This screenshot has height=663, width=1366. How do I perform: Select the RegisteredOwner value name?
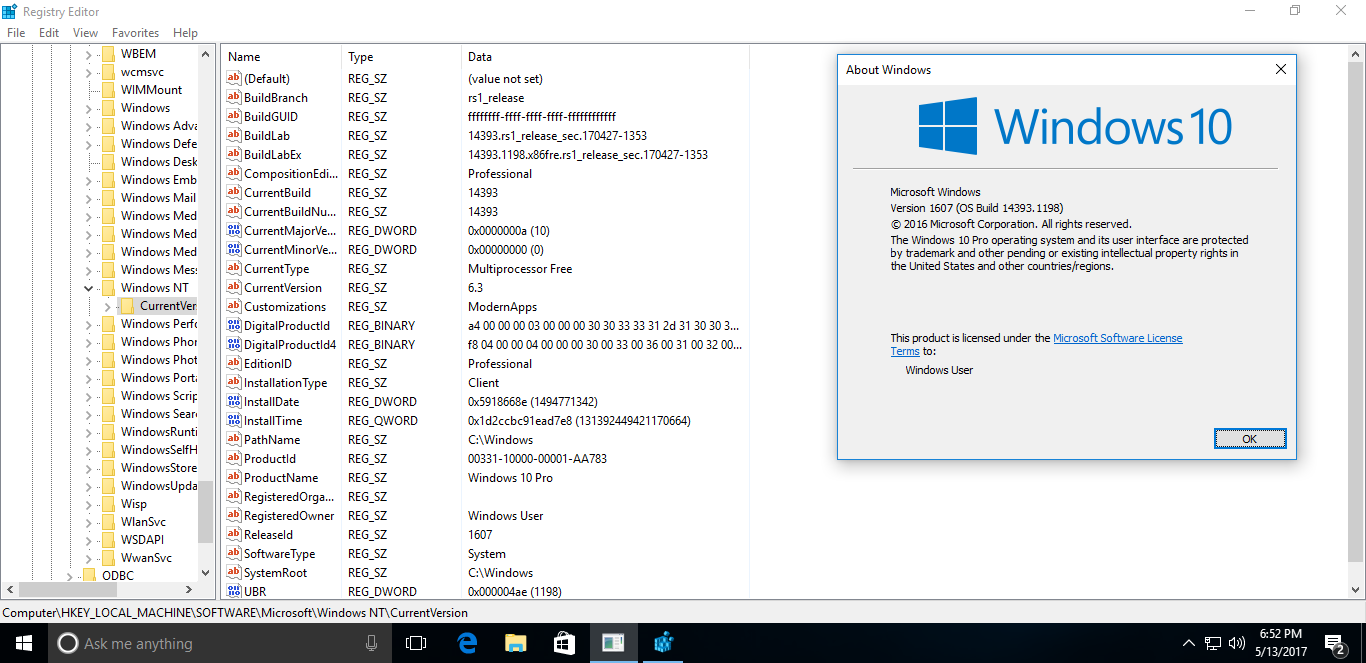[289, 516]
